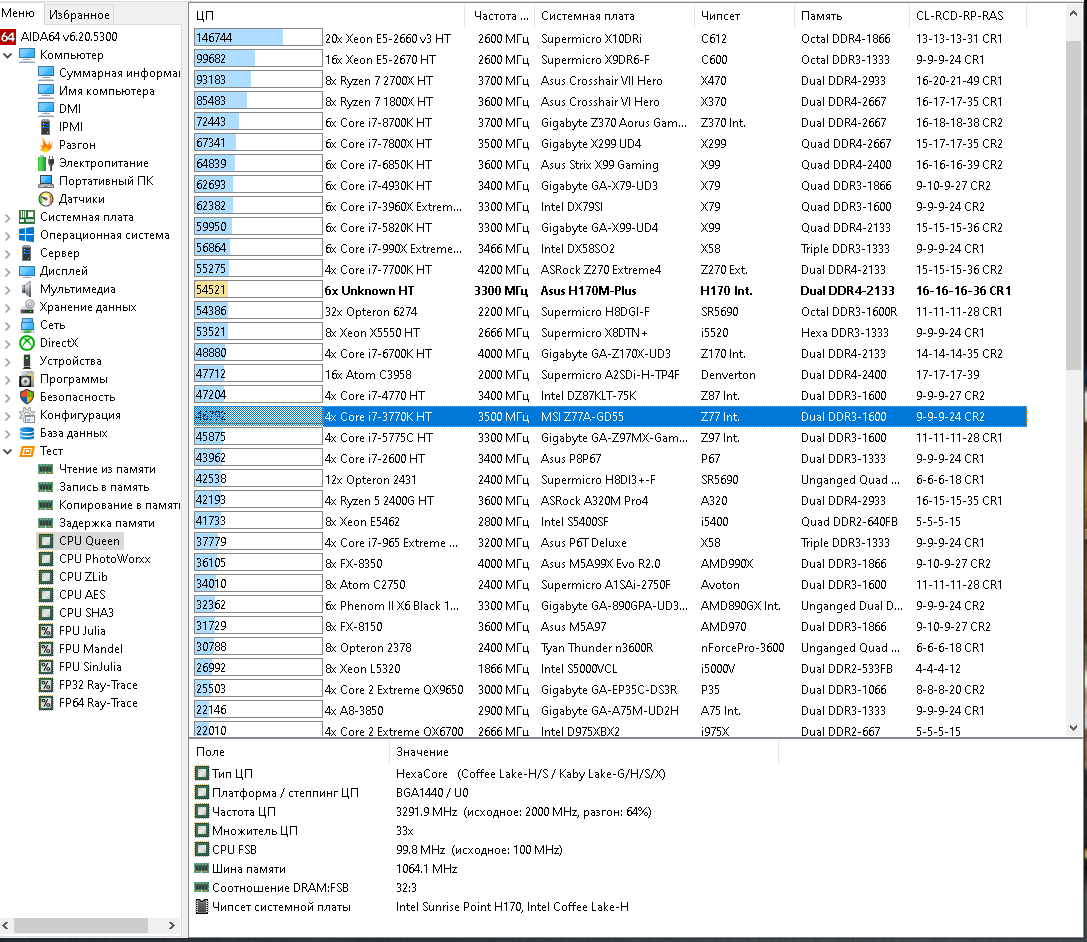Click the CPU PhotoWorxx benchmark icon

[46, 559]
